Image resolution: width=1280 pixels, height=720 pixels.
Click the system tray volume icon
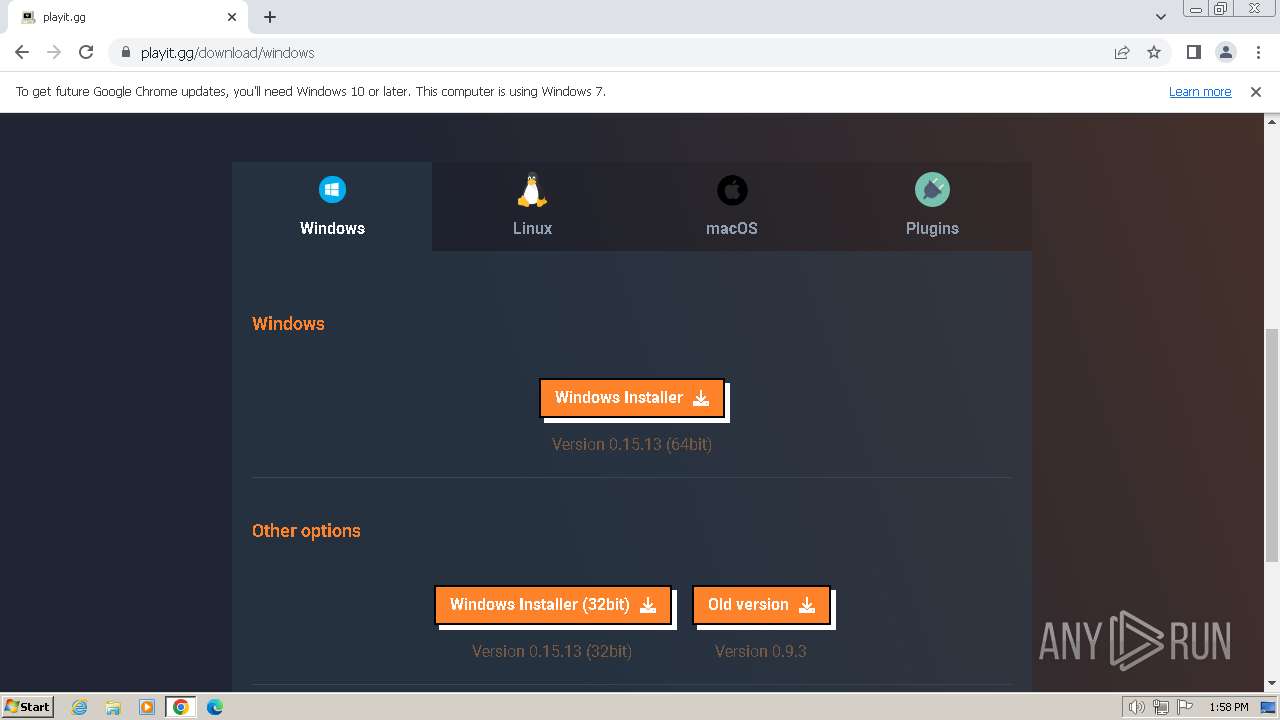pos(1137,707)
